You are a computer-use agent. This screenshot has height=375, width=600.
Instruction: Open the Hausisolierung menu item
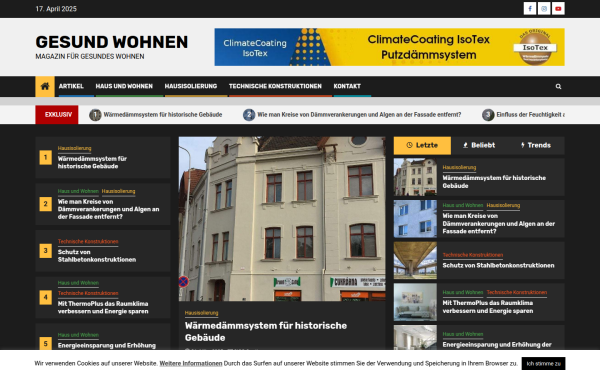(191, 86)
